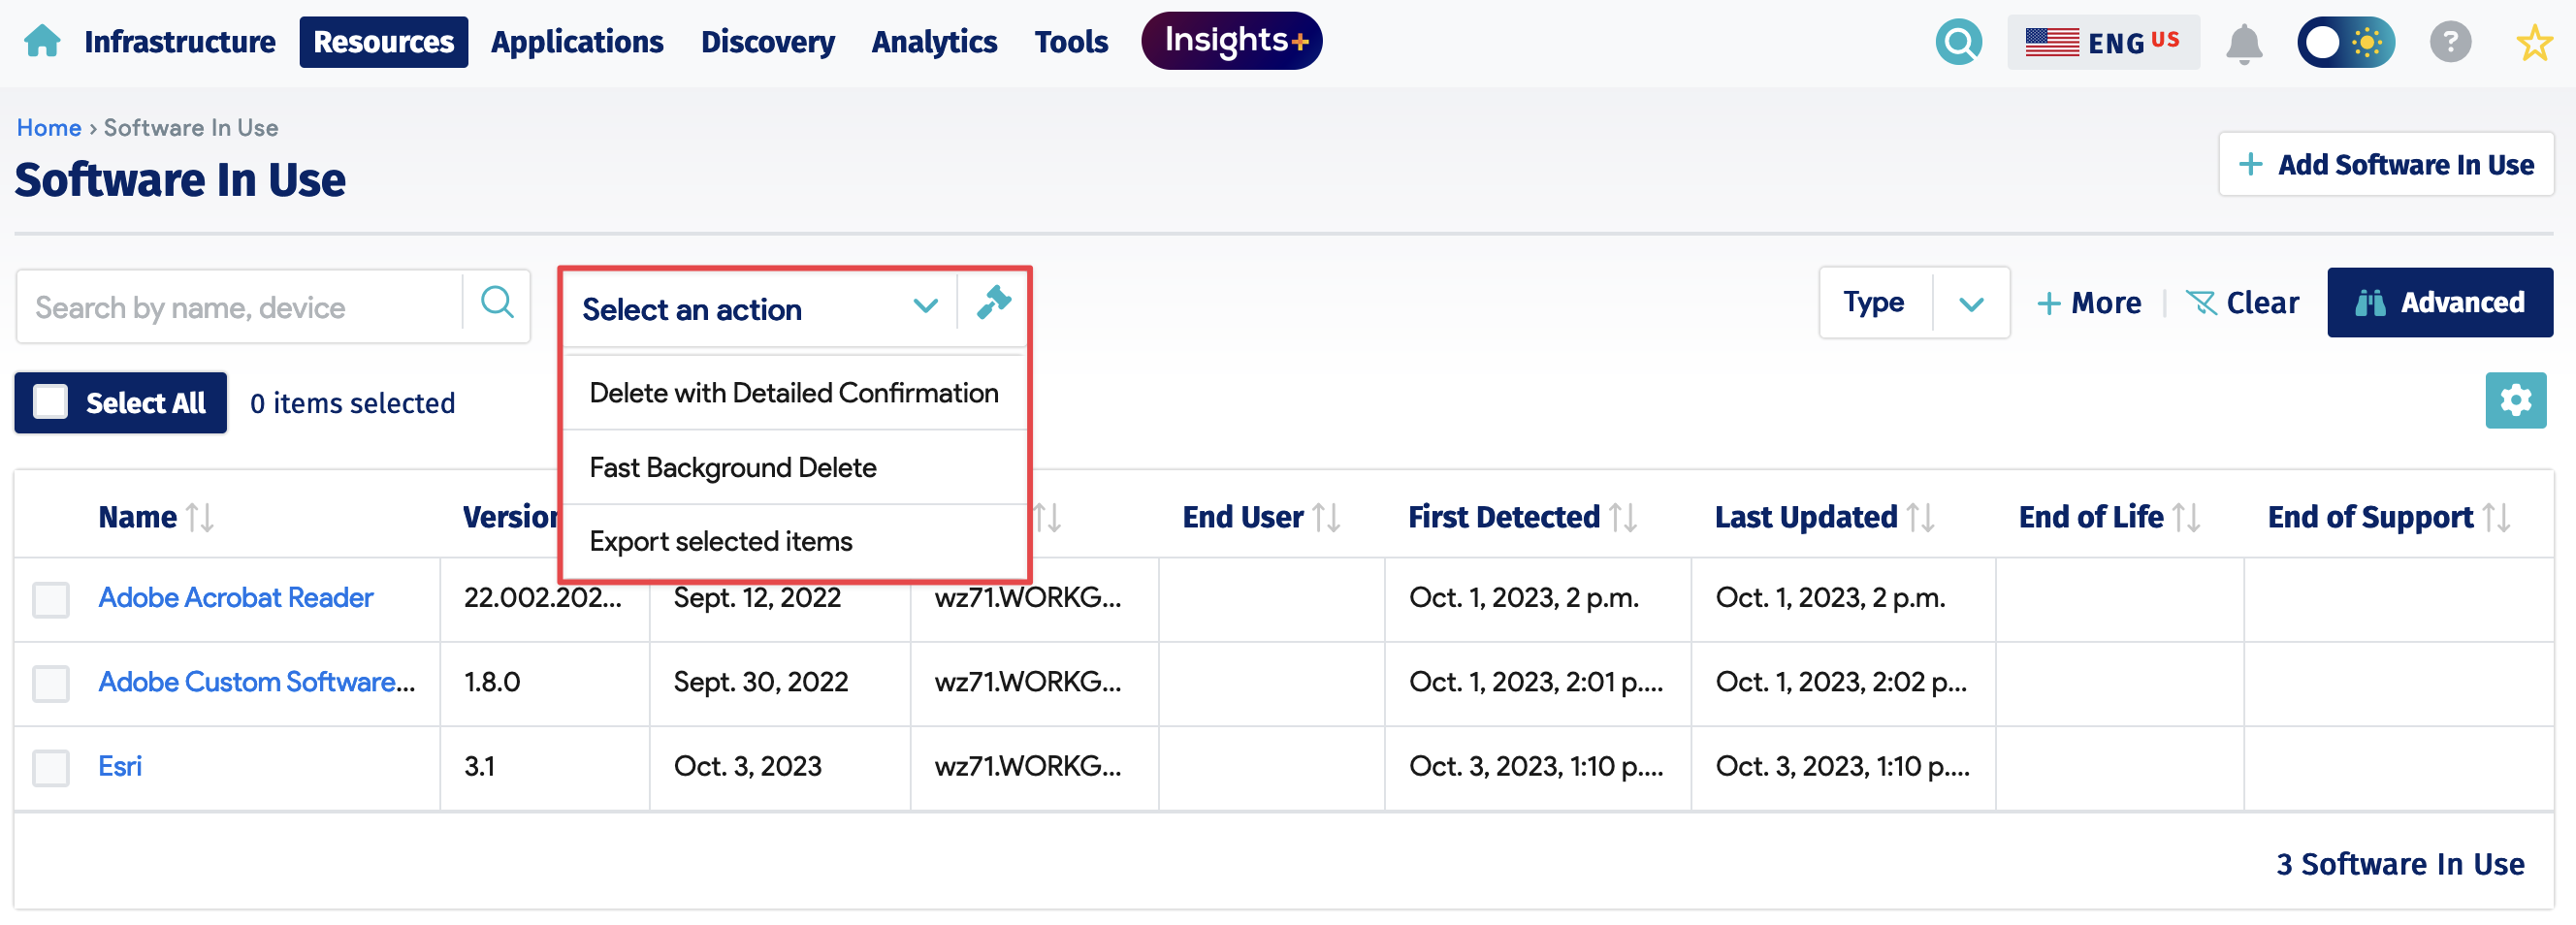Go to the home icon
Screen dimensions: 2576x925
42,42
